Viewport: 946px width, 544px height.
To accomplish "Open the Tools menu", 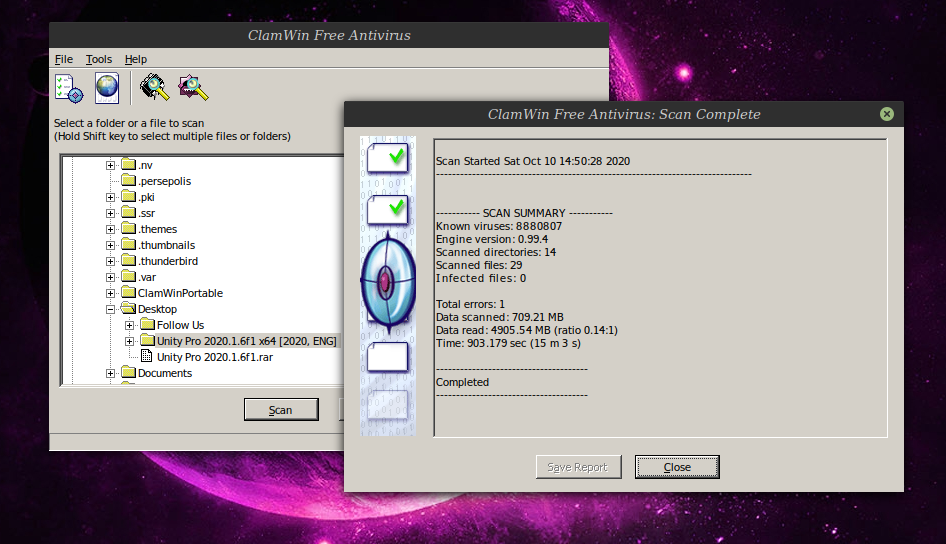I will [98, 59].
